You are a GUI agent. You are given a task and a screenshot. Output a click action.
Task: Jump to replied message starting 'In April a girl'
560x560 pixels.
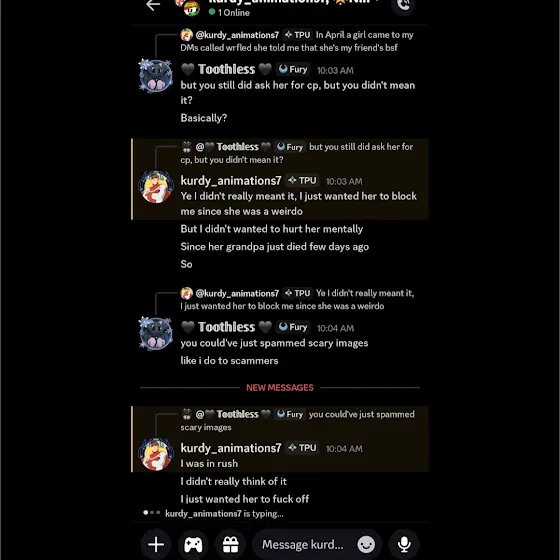click(x=297, y=41)
